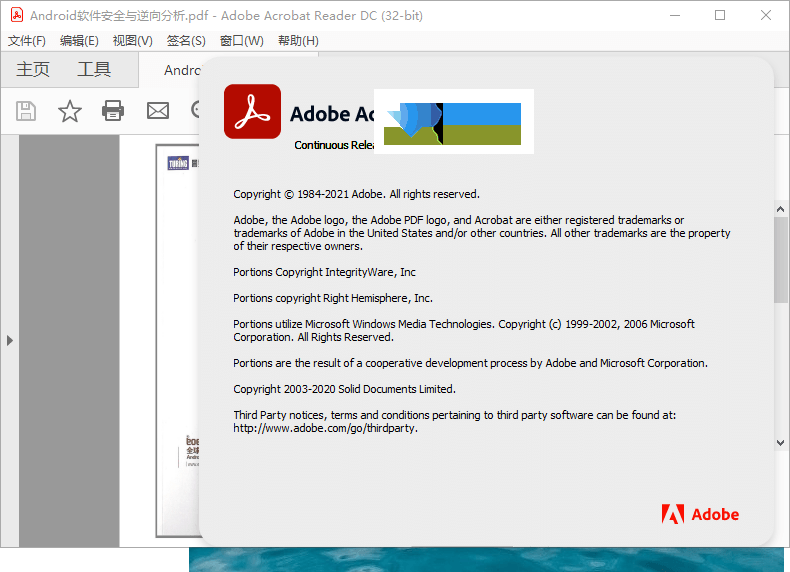
Task: Click the scrollbar thumb in the About dialog
Action: coord(780,260)
